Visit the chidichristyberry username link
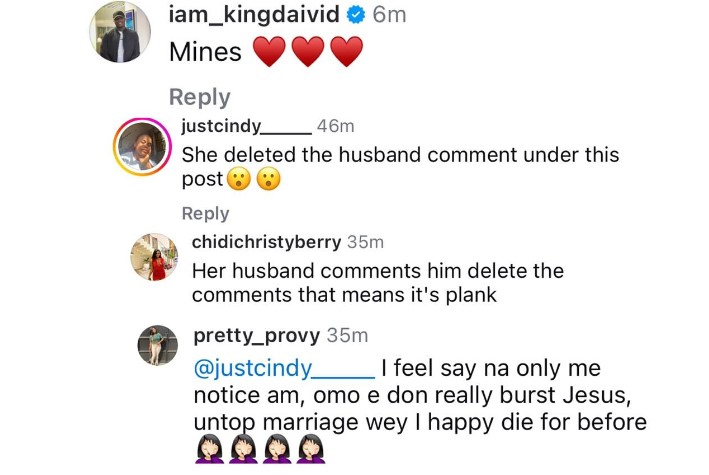Viewport: 709px width, 475px height. (x=266, y=242)
